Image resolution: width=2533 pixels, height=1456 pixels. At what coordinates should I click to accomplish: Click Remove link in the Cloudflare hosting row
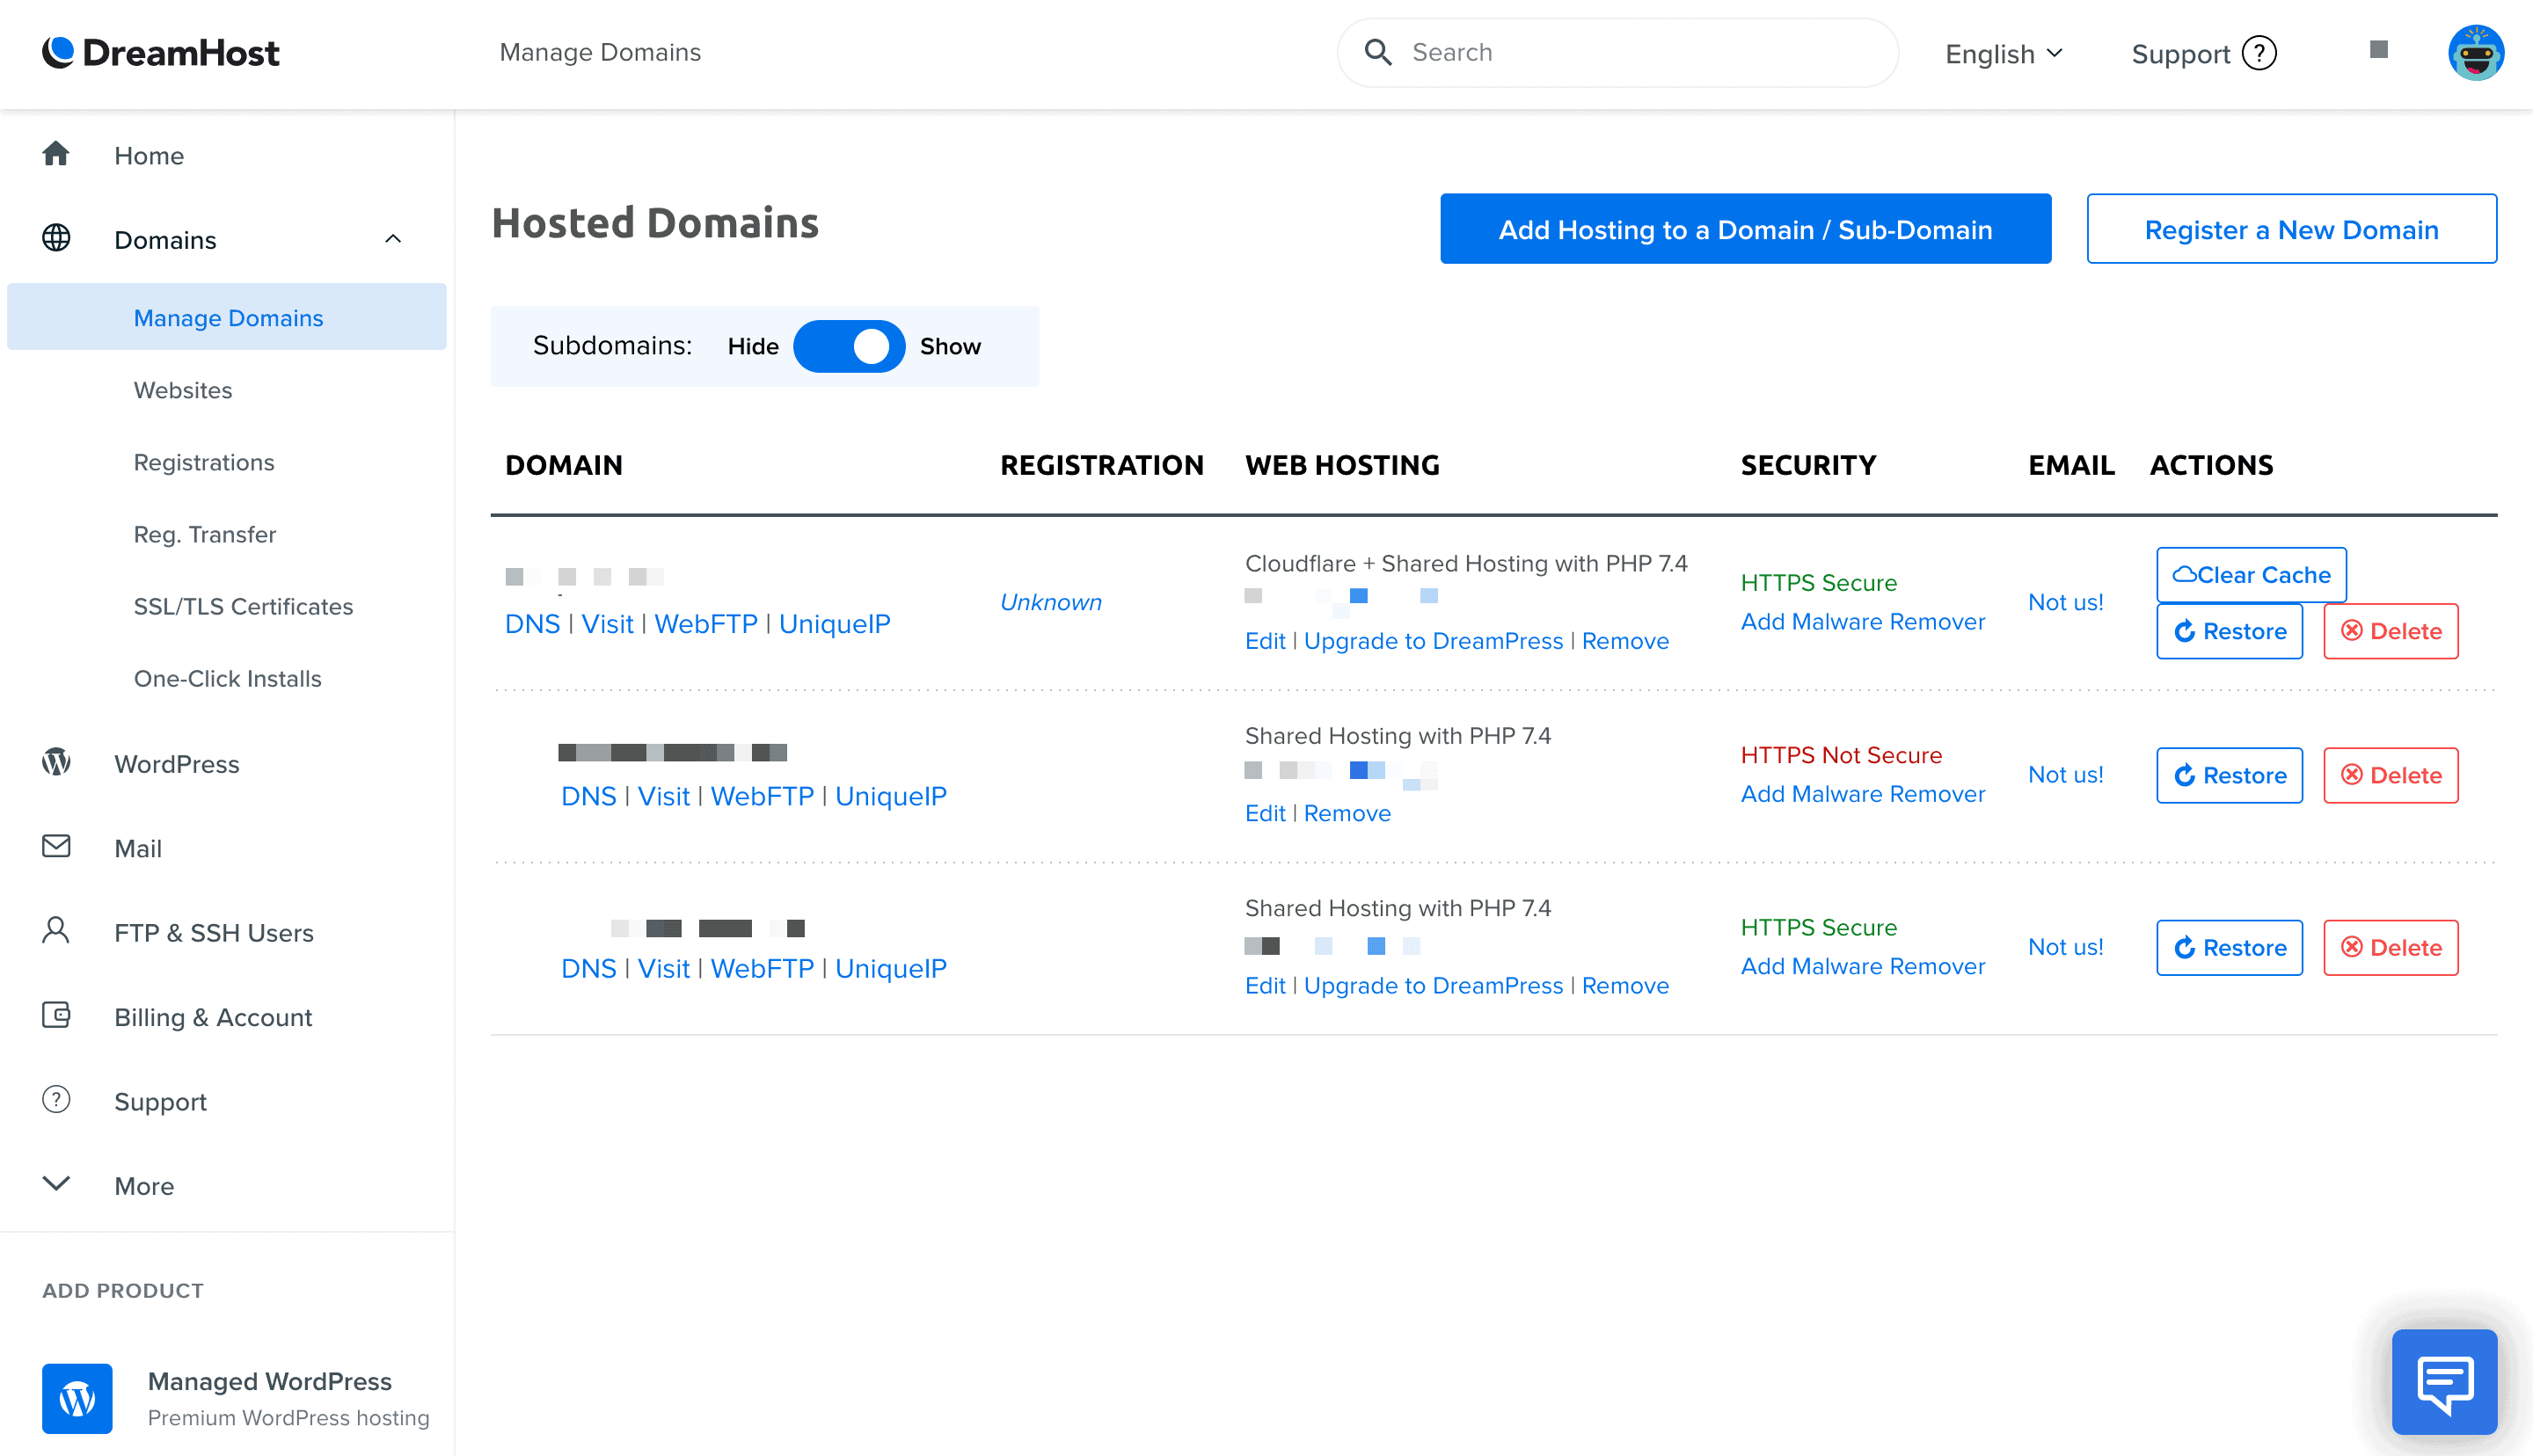tap(1625, 641)
